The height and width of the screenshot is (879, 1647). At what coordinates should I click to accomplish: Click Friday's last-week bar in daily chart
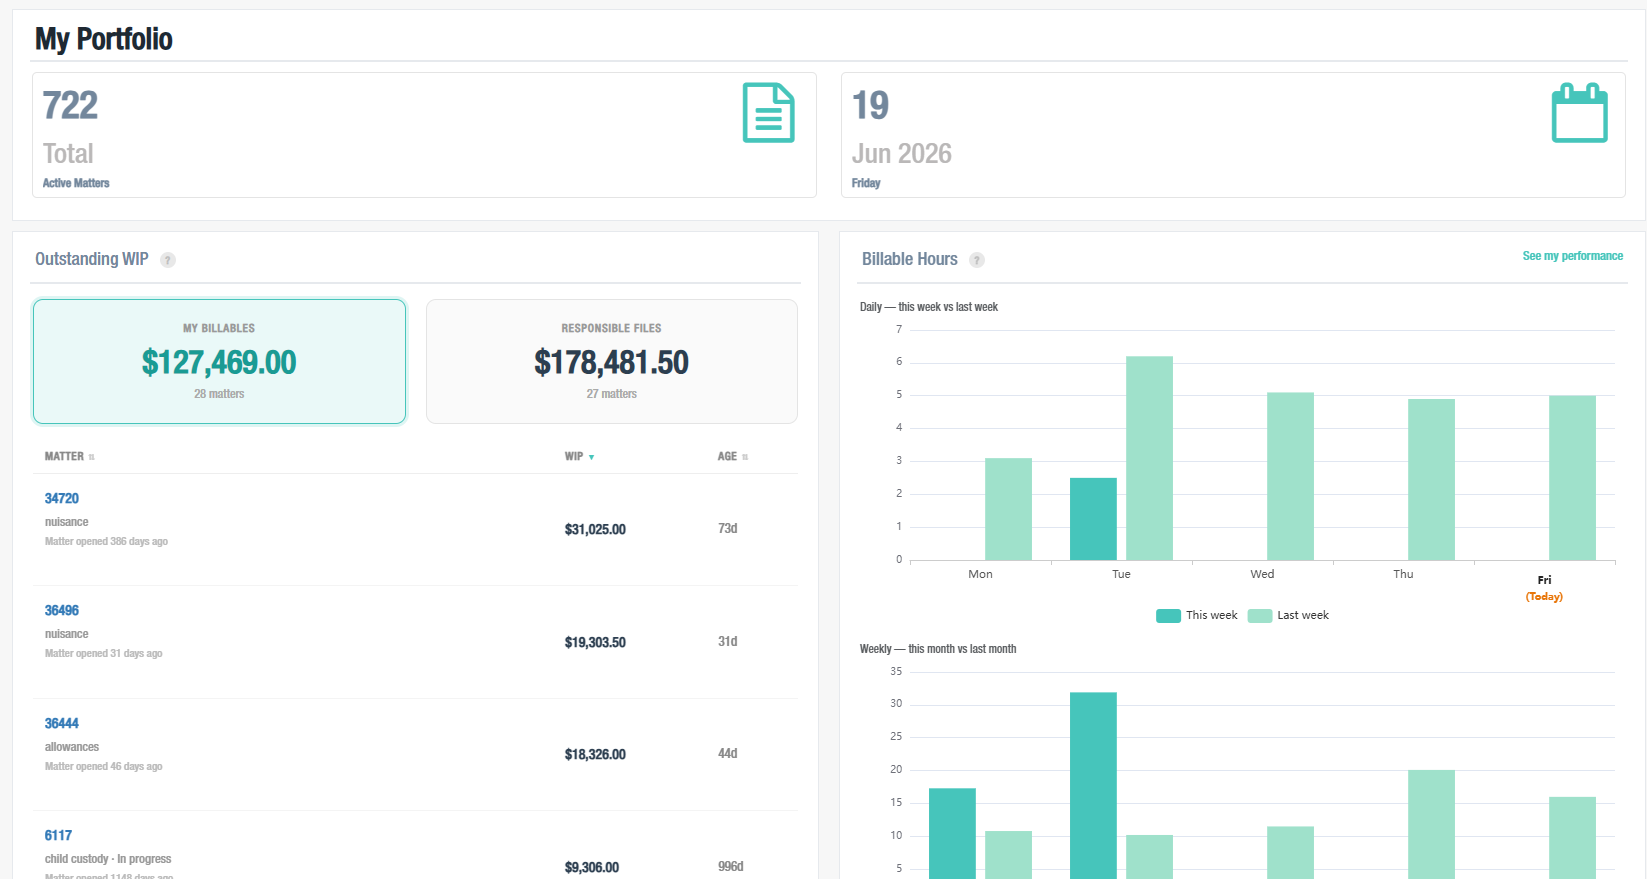[x=1572, y=478]
